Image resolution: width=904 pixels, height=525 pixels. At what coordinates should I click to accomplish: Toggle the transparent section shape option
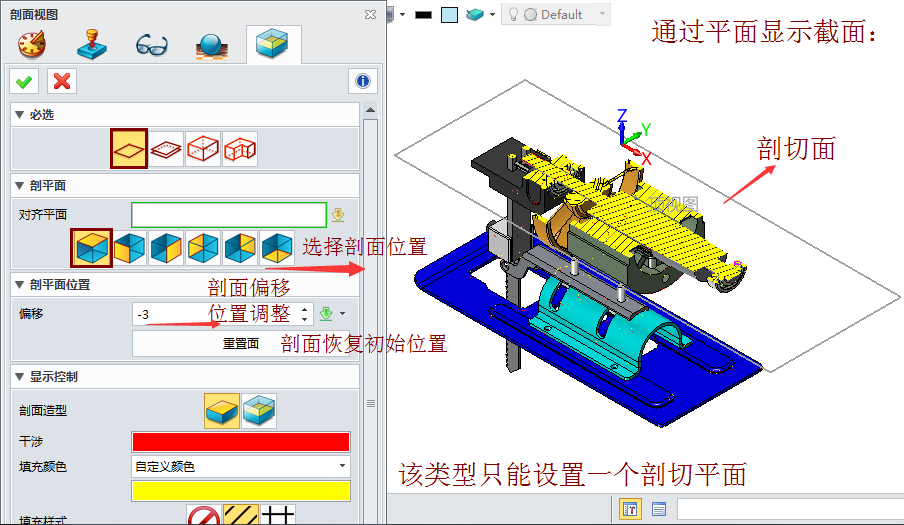259,410
